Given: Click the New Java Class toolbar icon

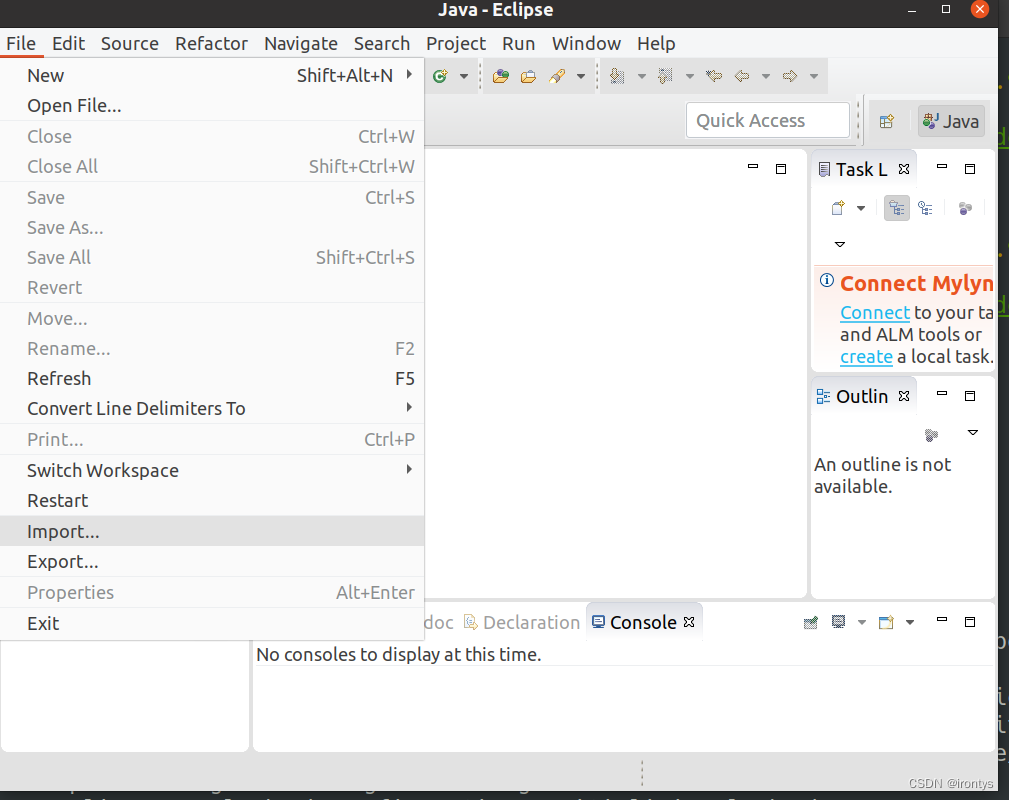Looking at the screenshot, I should [x=440, y=77].
